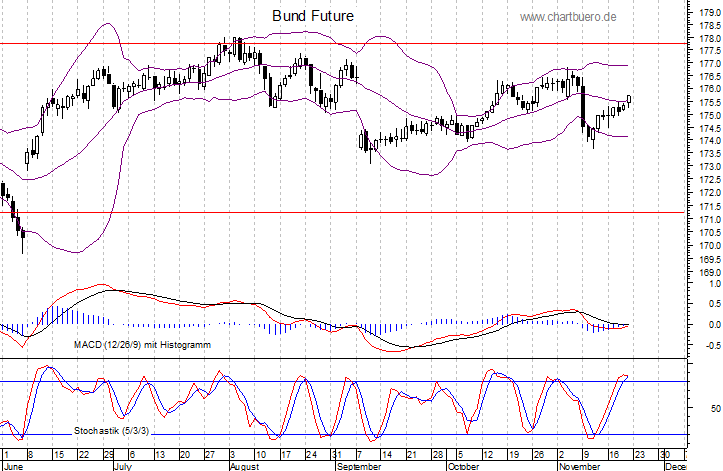Click the date label 16 on the time axis
The image size is (723, 471).
coord(614,455)
